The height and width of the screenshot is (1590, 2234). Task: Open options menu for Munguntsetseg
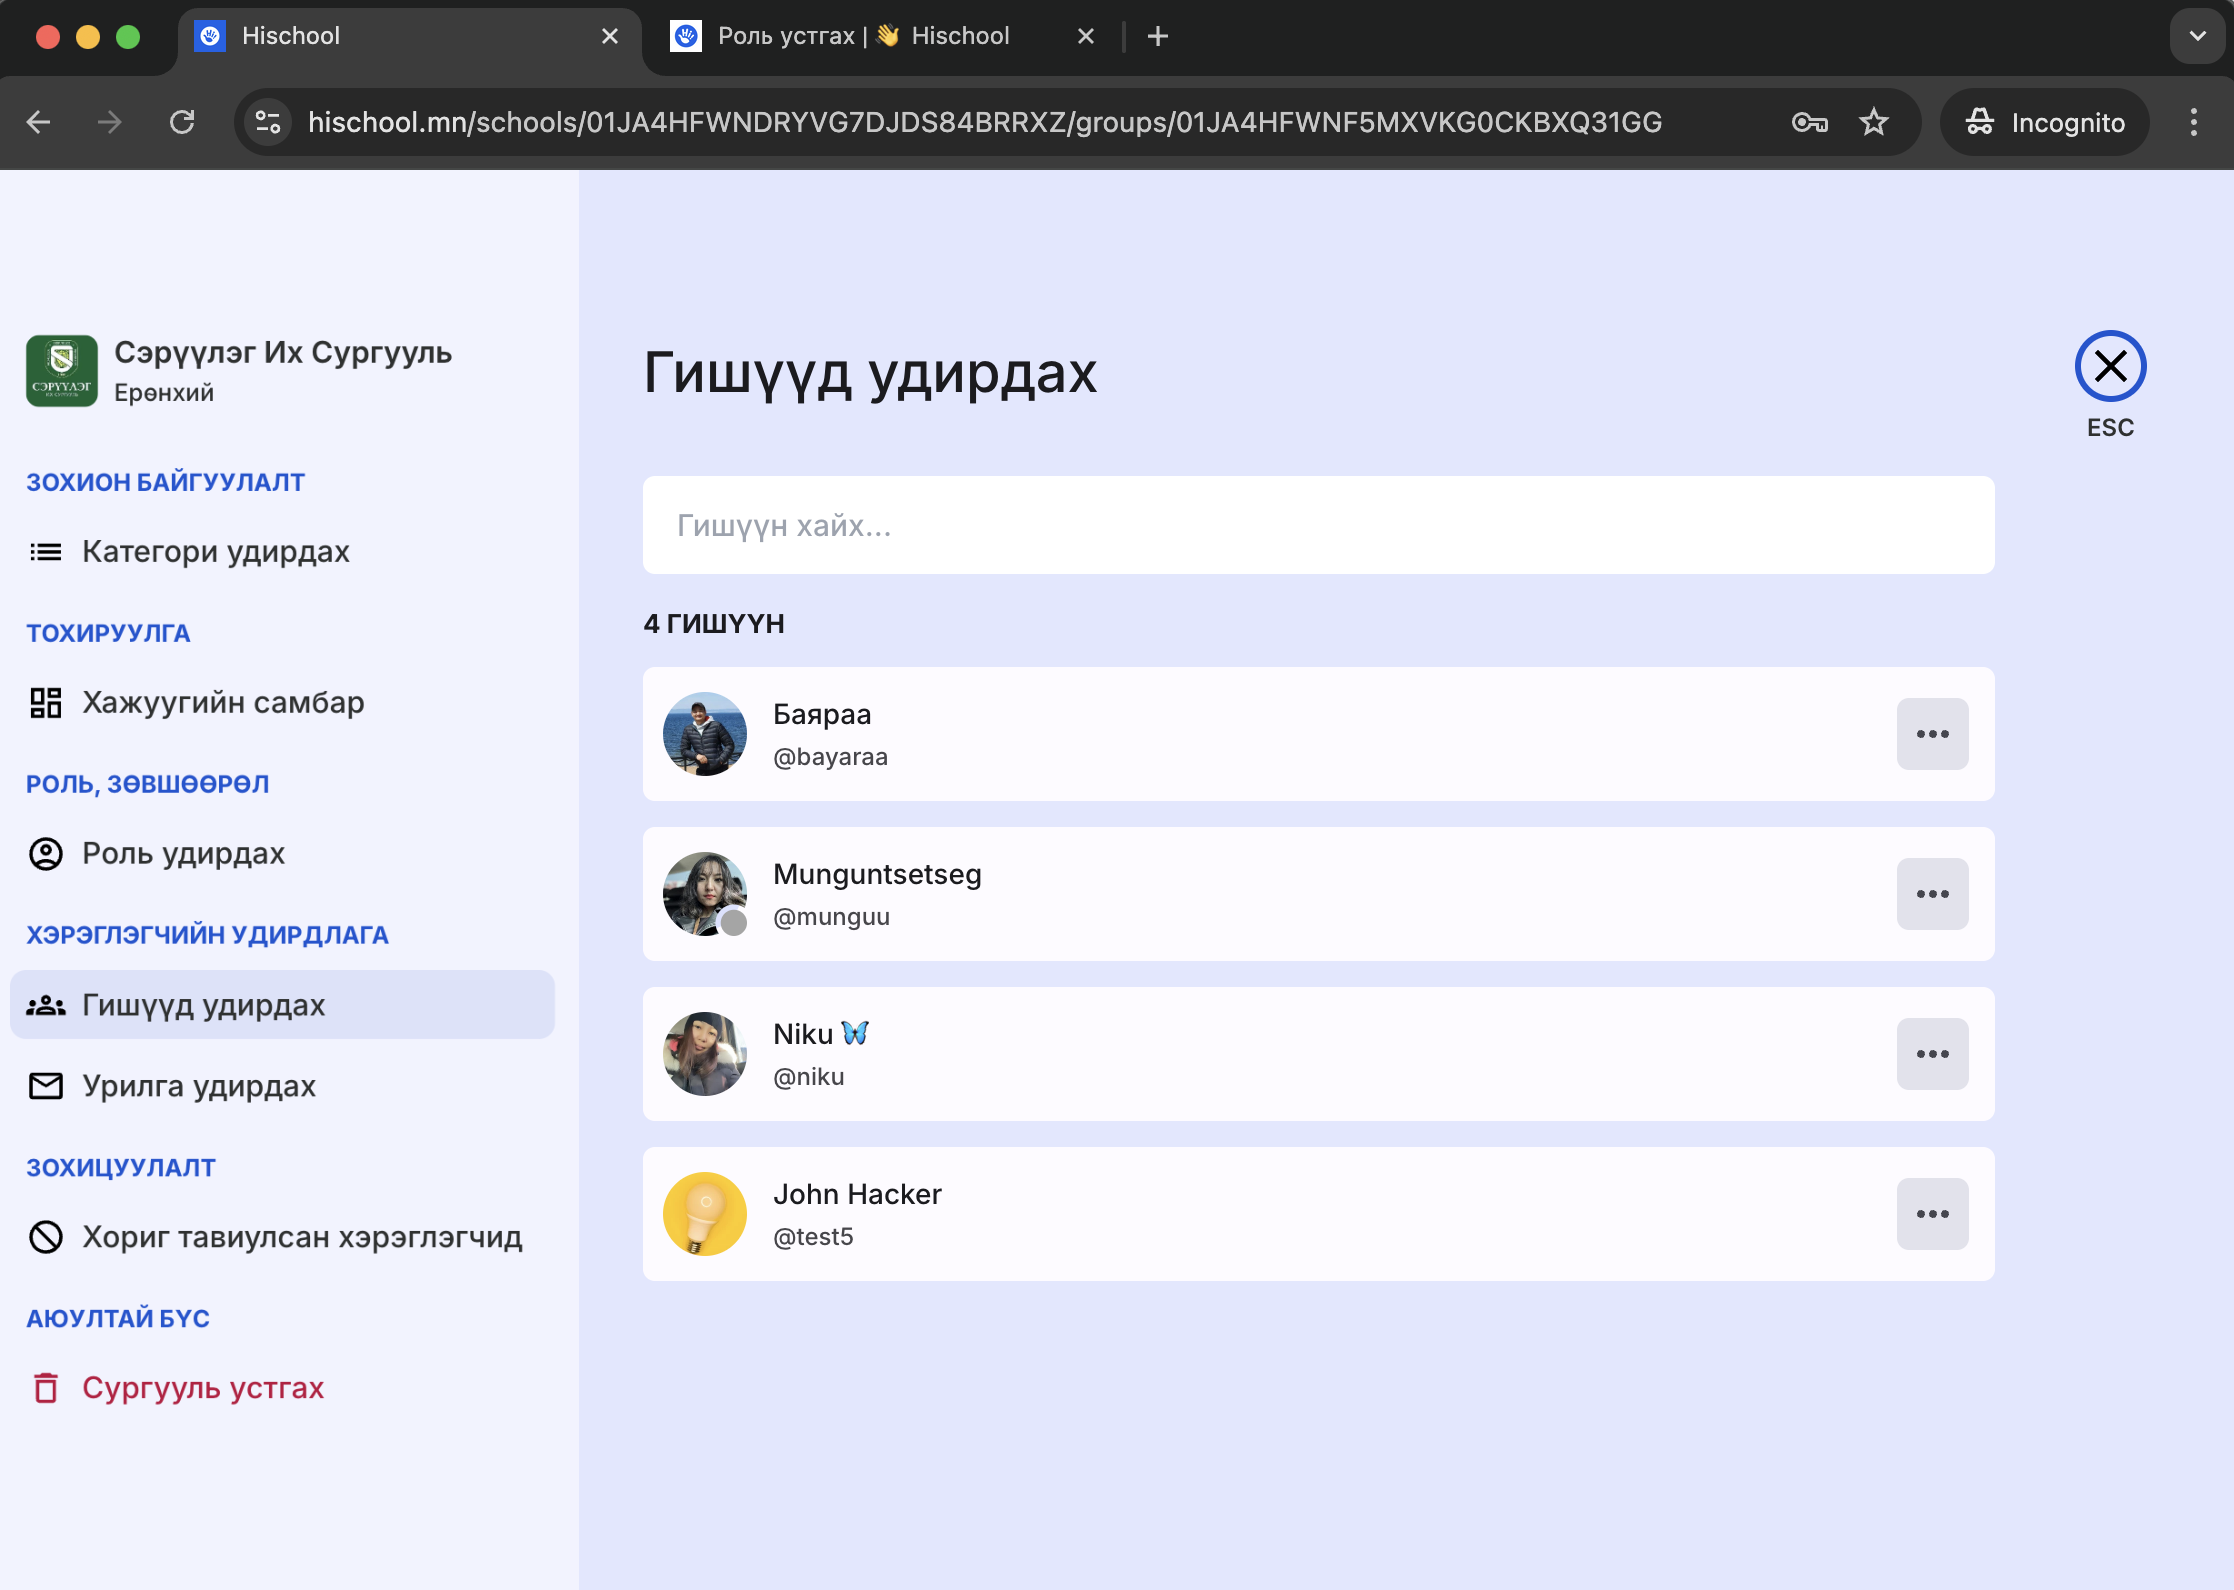click(1932, 894)
